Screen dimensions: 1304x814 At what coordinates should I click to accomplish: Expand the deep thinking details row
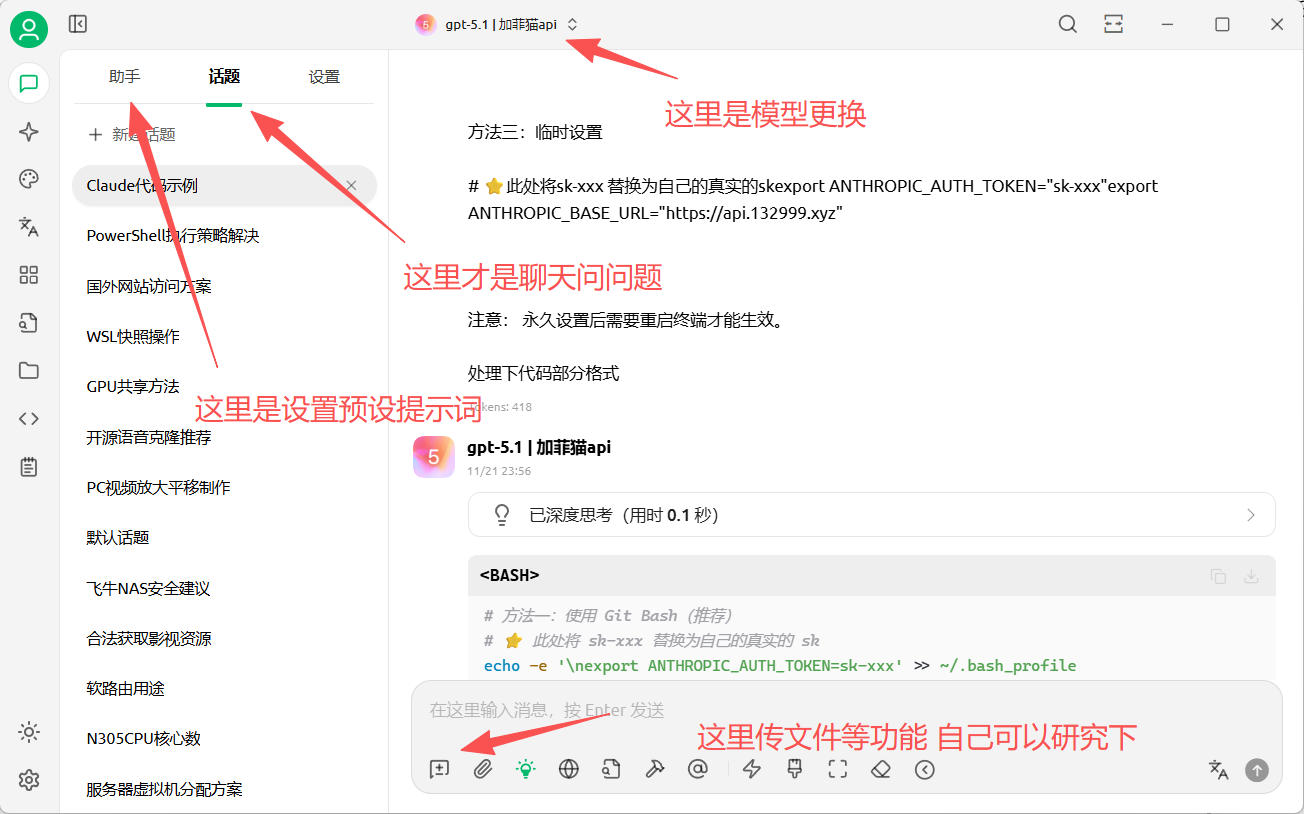[1250, 514]
